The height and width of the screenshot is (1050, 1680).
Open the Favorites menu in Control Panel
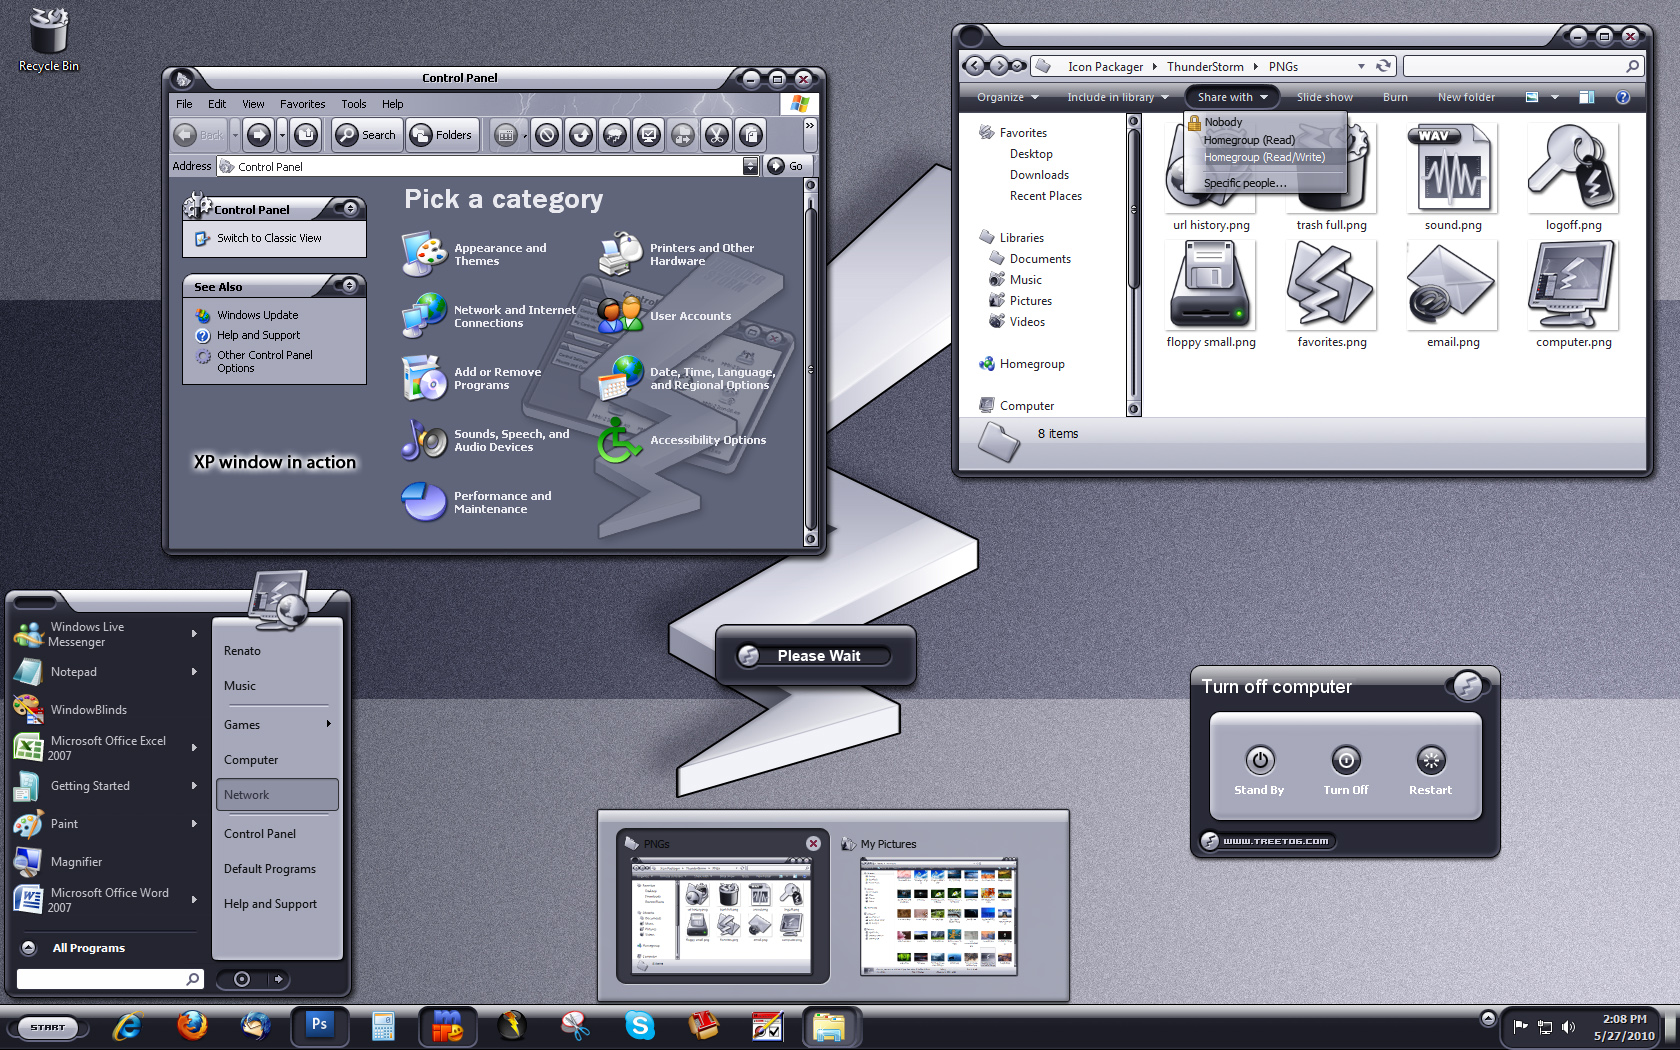pos(302,104)
